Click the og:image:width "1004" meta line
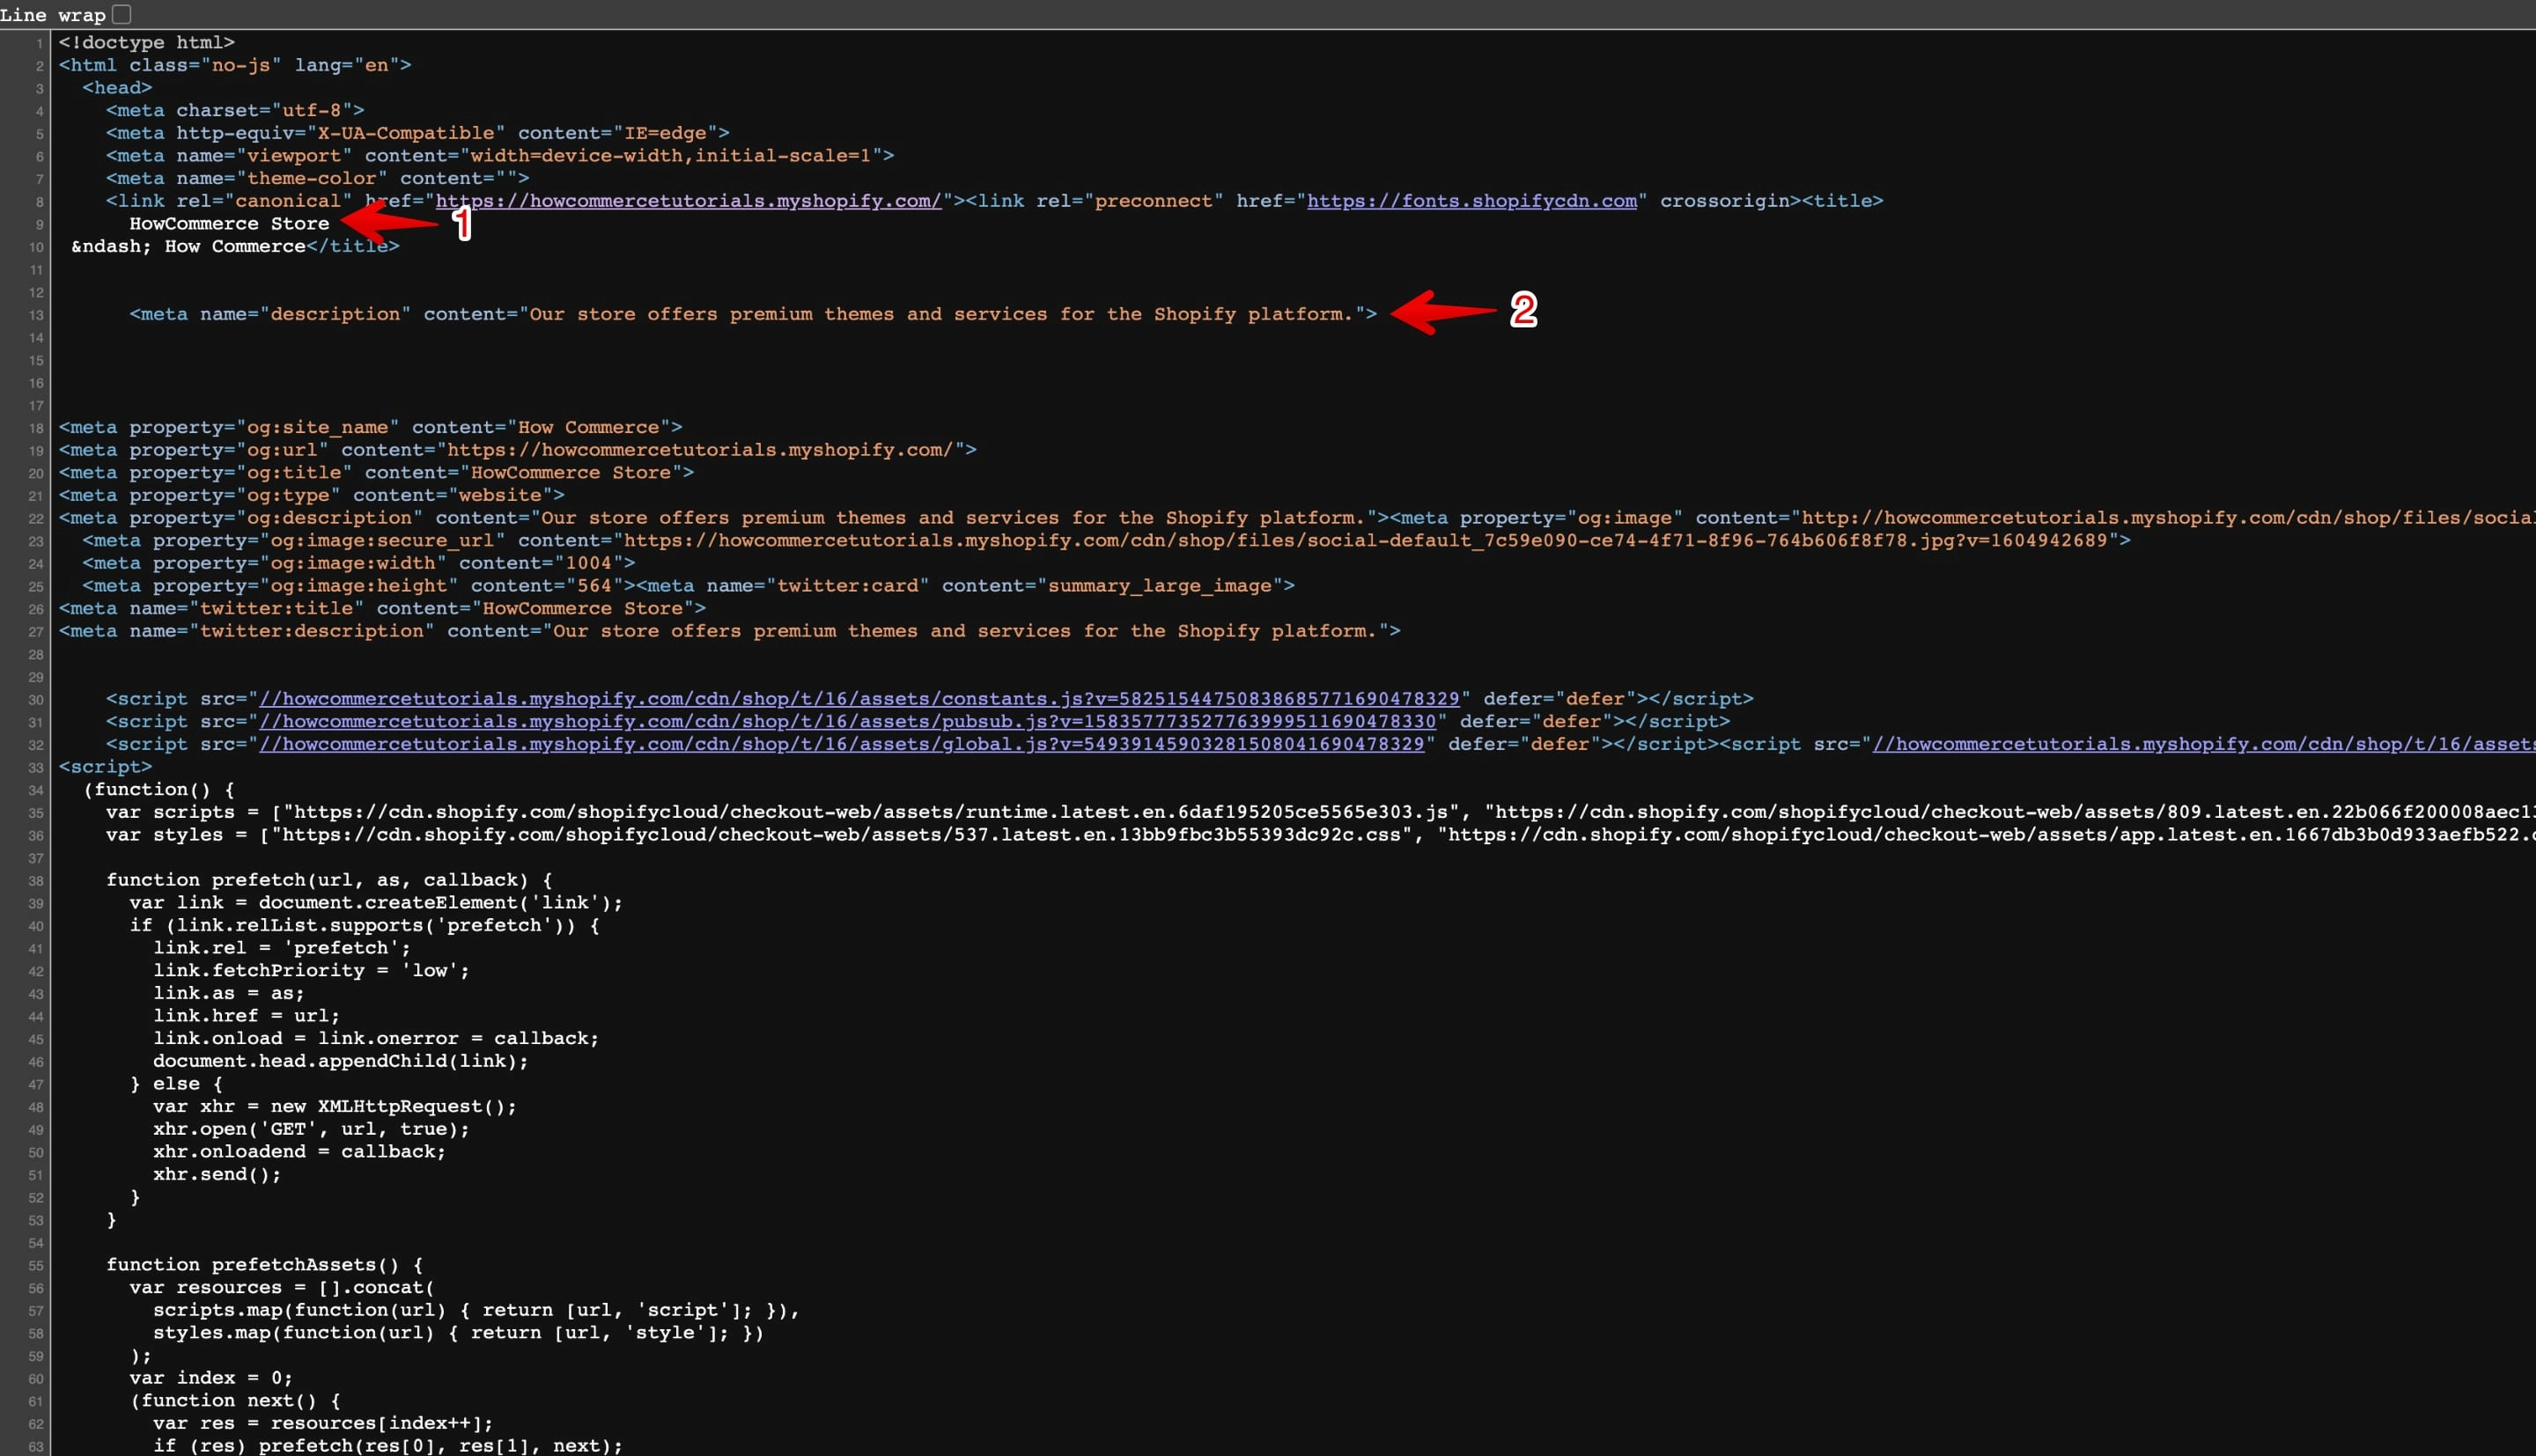The height and width of the screenshot is (1456, 2536). [358, 563]
